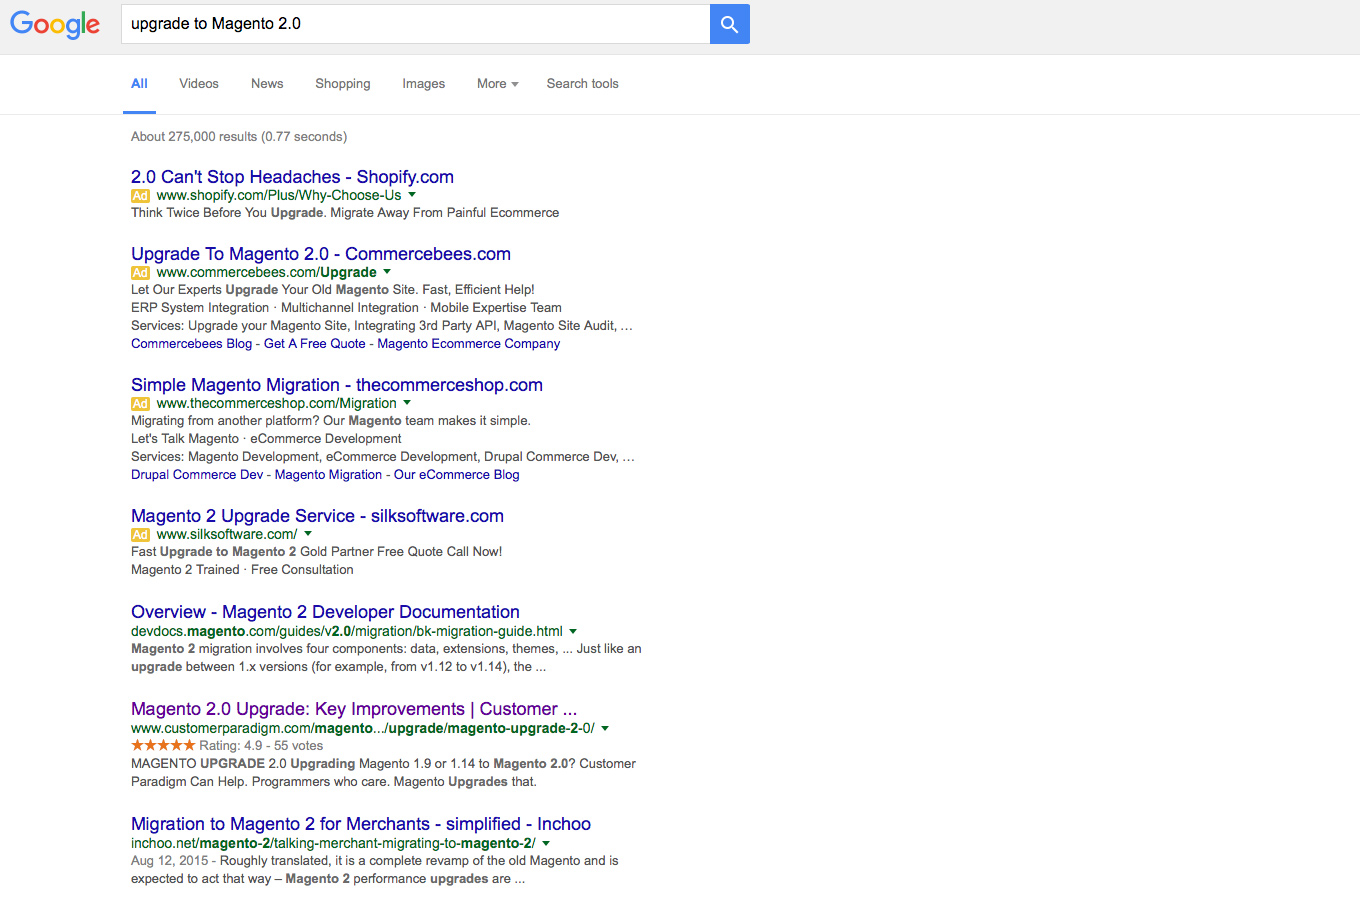Click 'Rating: 4.9 - 55 votes' text
Screen dimensions: 1360x903
261,746
